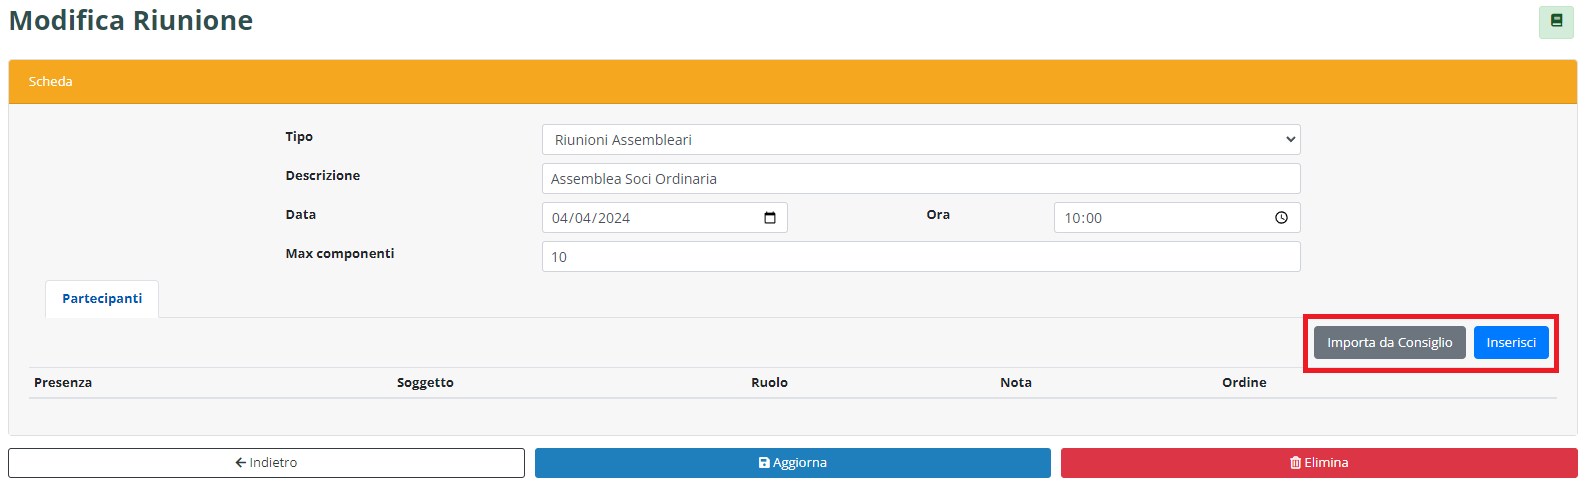Viewport: 1585px width, 489px height.
Task: Click the Descrizione text field
Action: coord(920,179)
